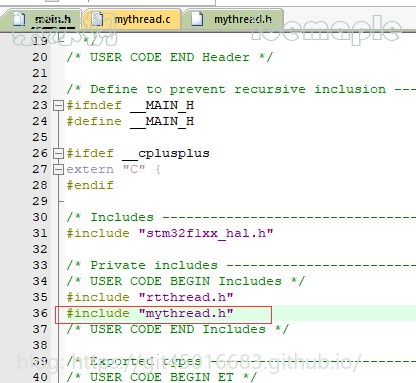Click the mythread.h tab file icon
This screenshot has width=416, height=383.
coord(197,19)
